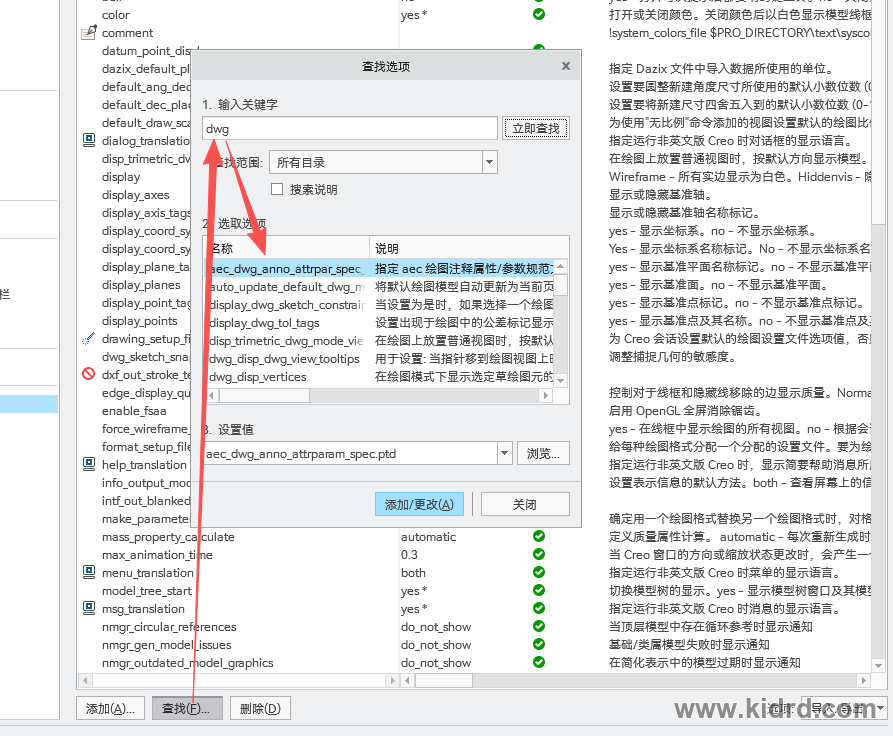Select dwg_disp_vertices result row

point(379,377)
